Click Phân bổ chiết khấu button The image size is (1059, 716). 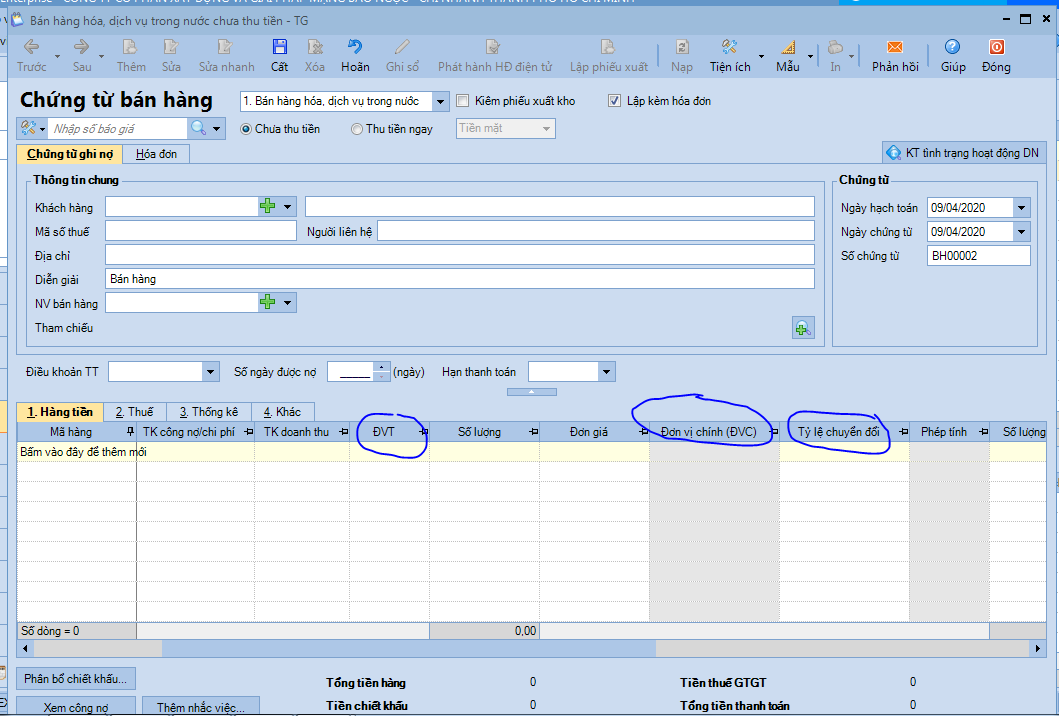(x=76, y=679)
